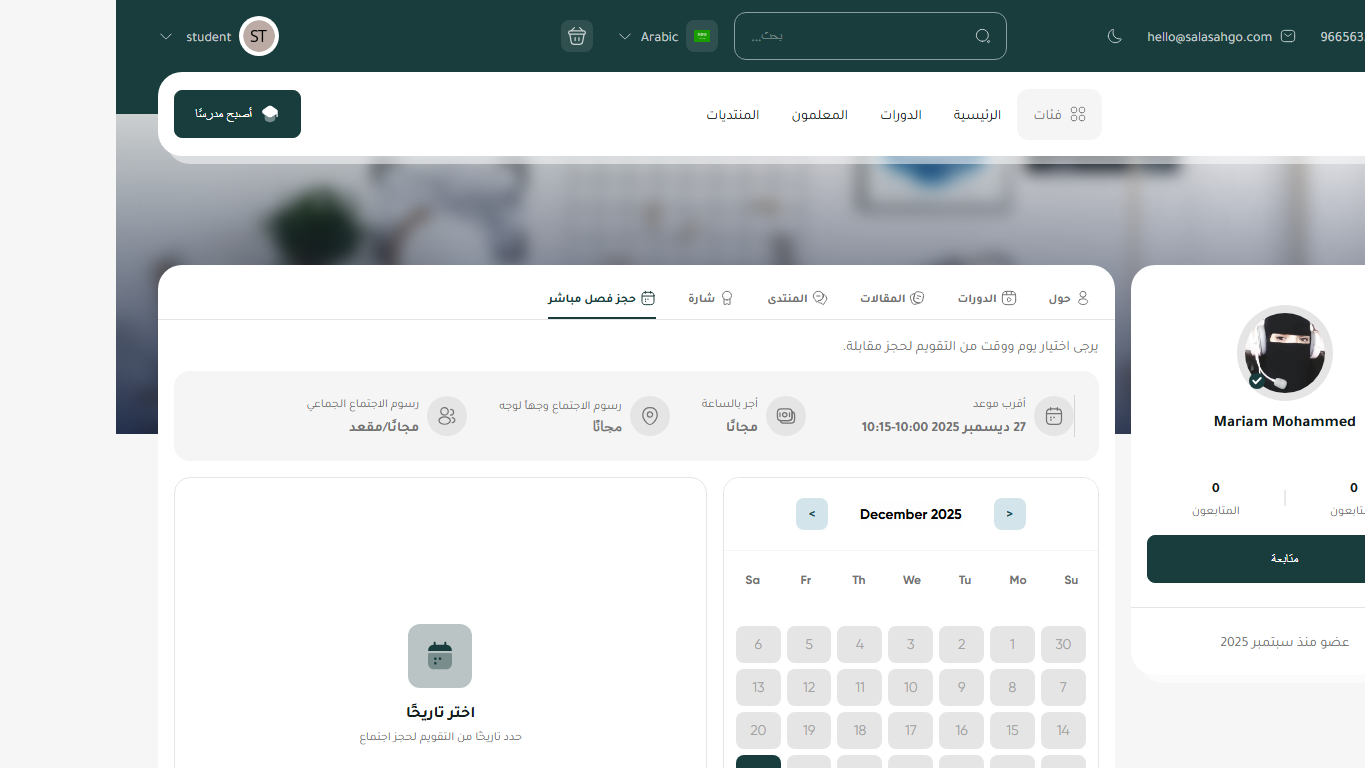Click the hourly rate money icon

(x=786, y=416)
